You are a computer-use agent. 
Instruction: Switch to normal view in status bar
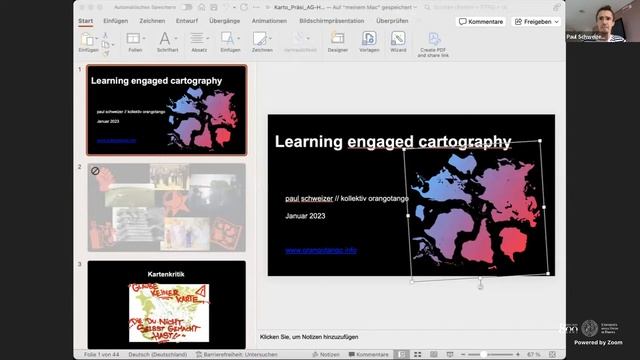[402, 355]
